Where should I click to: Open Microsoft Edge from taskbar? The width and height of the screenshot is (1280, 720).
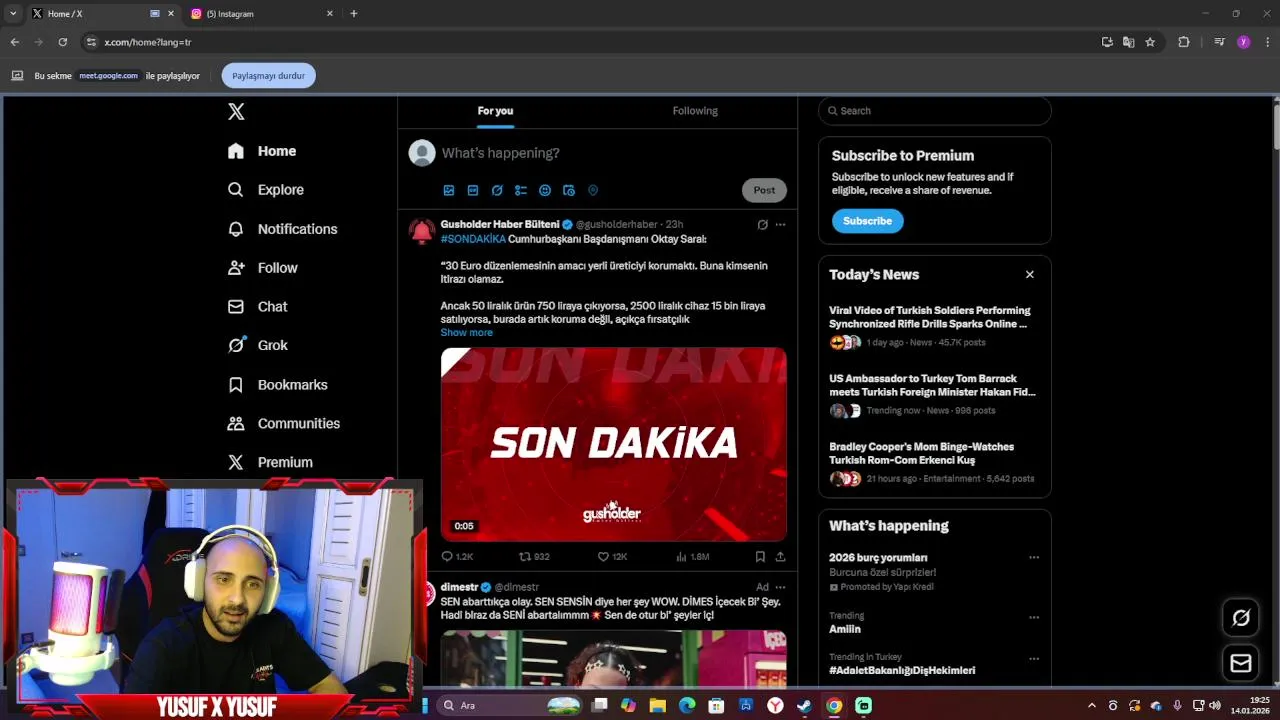pos(687,706)
